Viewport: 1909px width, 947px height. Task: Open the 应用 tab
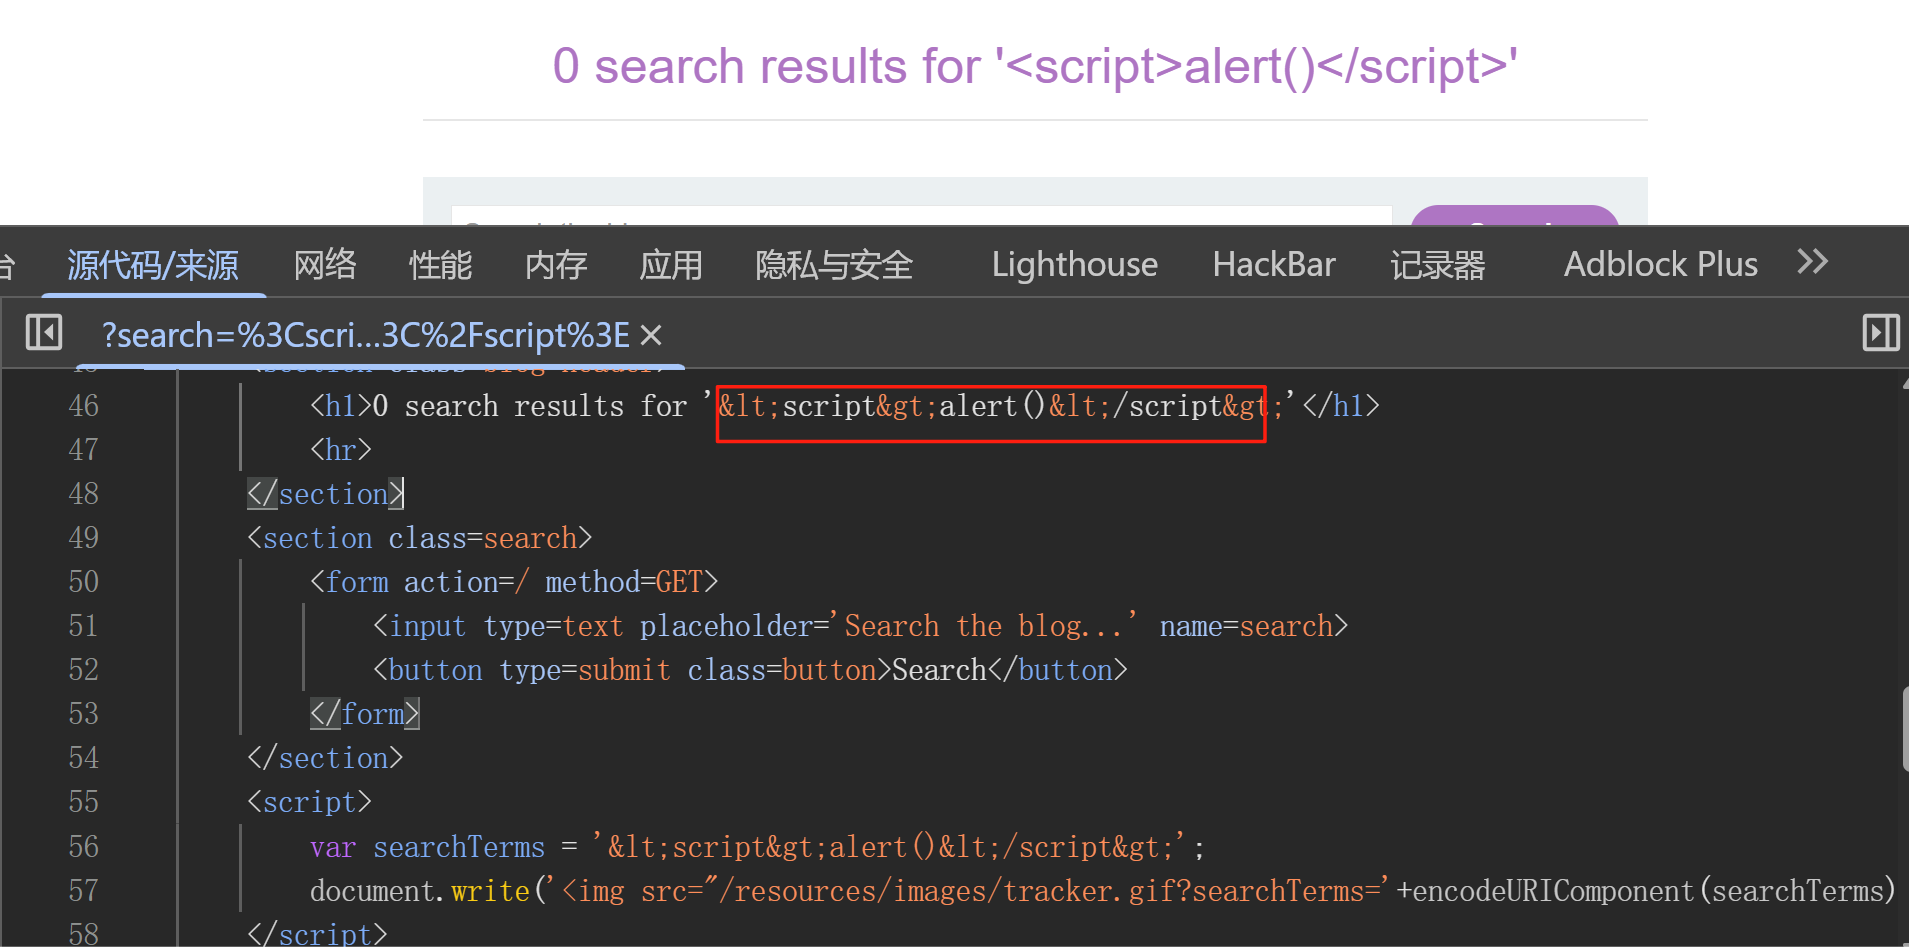pyautogui.click(x=671, y=264)
